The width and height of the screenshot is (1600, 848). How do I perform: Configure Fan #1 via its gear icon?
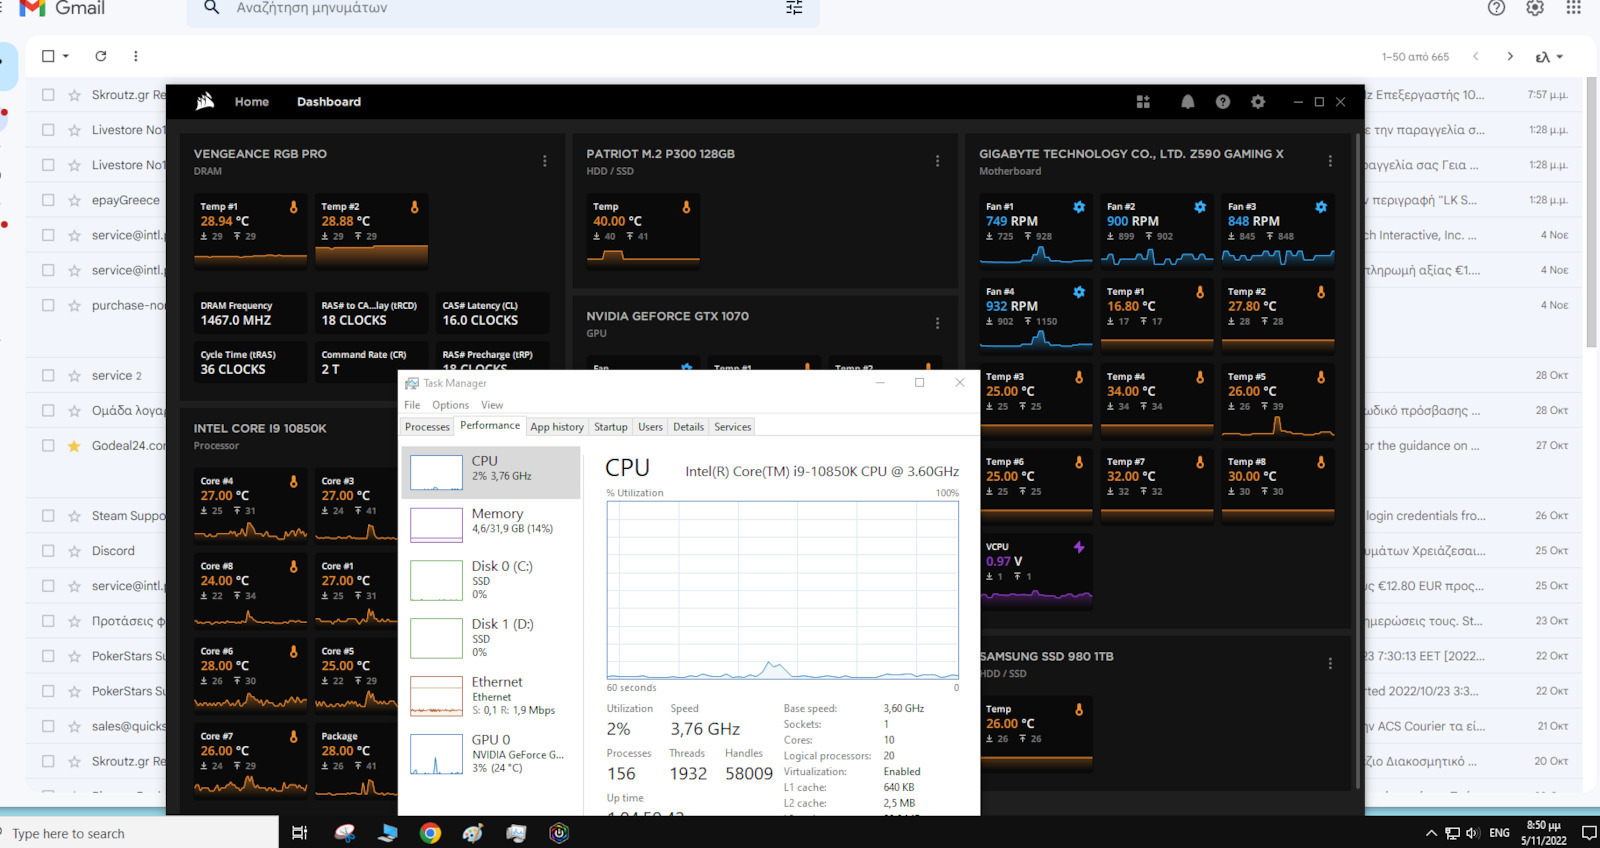(x=1079, y=207)
